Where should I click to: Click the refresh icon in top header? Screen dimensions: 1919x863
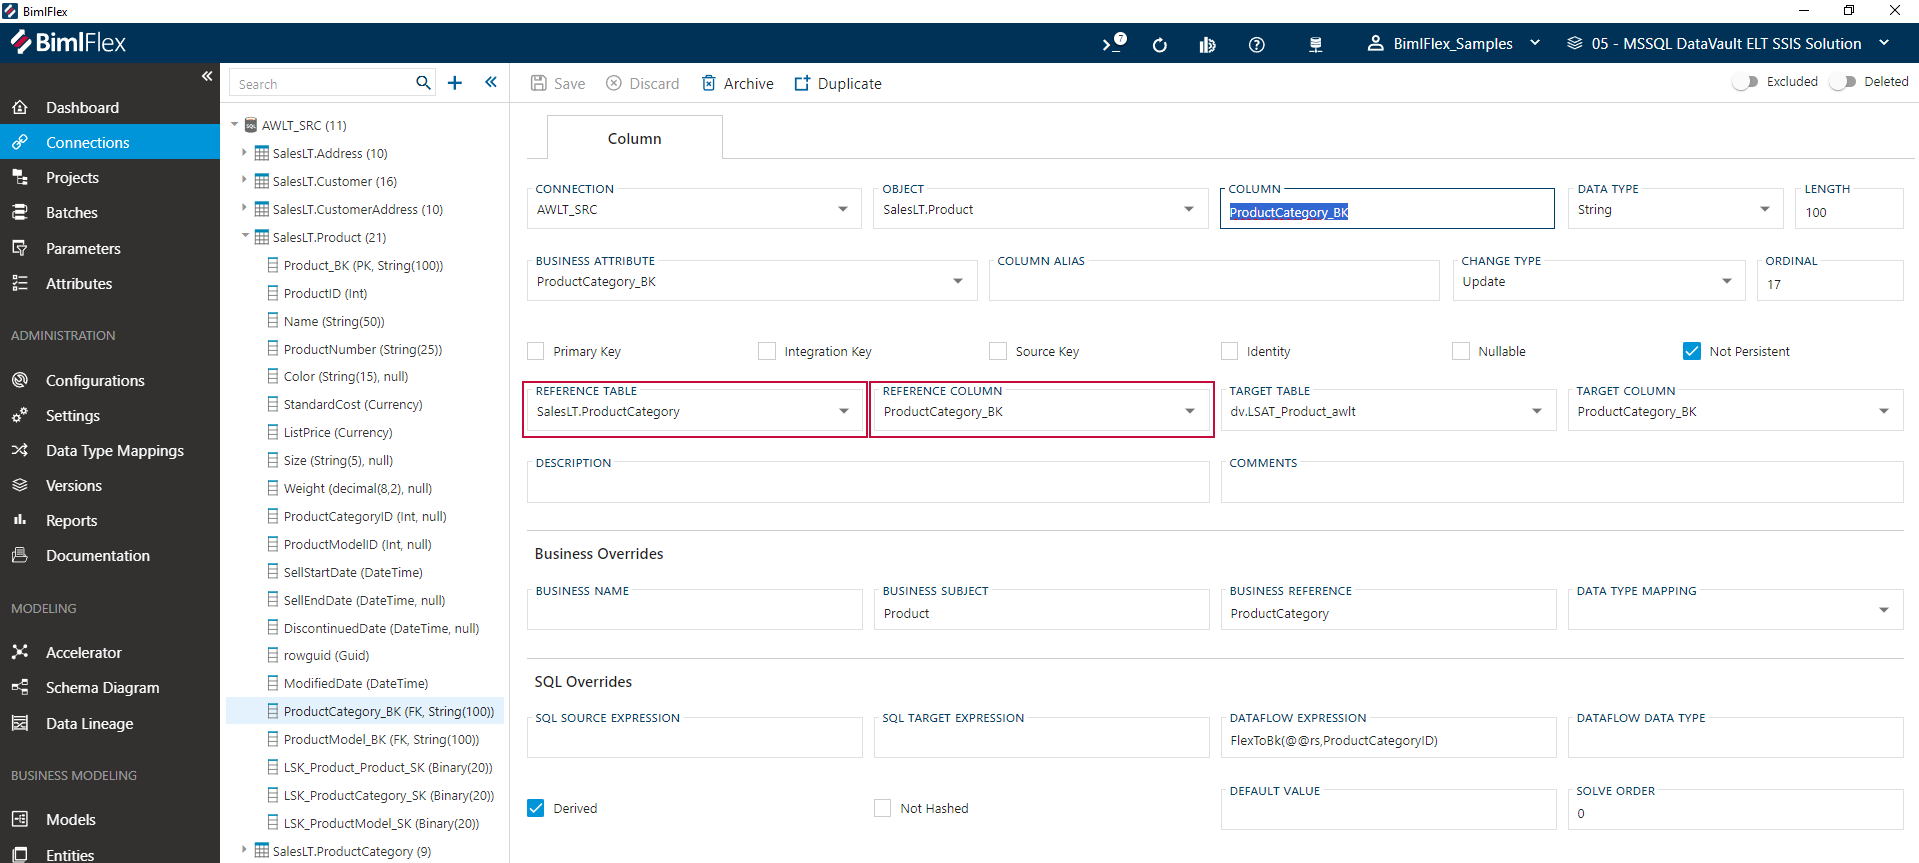(1159, 44)
